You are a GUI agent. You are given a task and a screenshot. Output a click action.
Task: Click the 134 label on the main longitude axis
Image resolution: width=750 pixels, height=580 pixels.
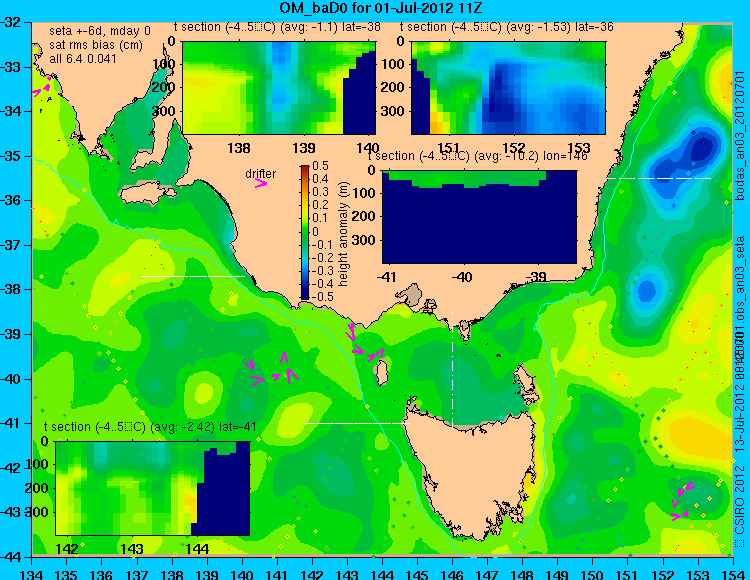point(32,573)
